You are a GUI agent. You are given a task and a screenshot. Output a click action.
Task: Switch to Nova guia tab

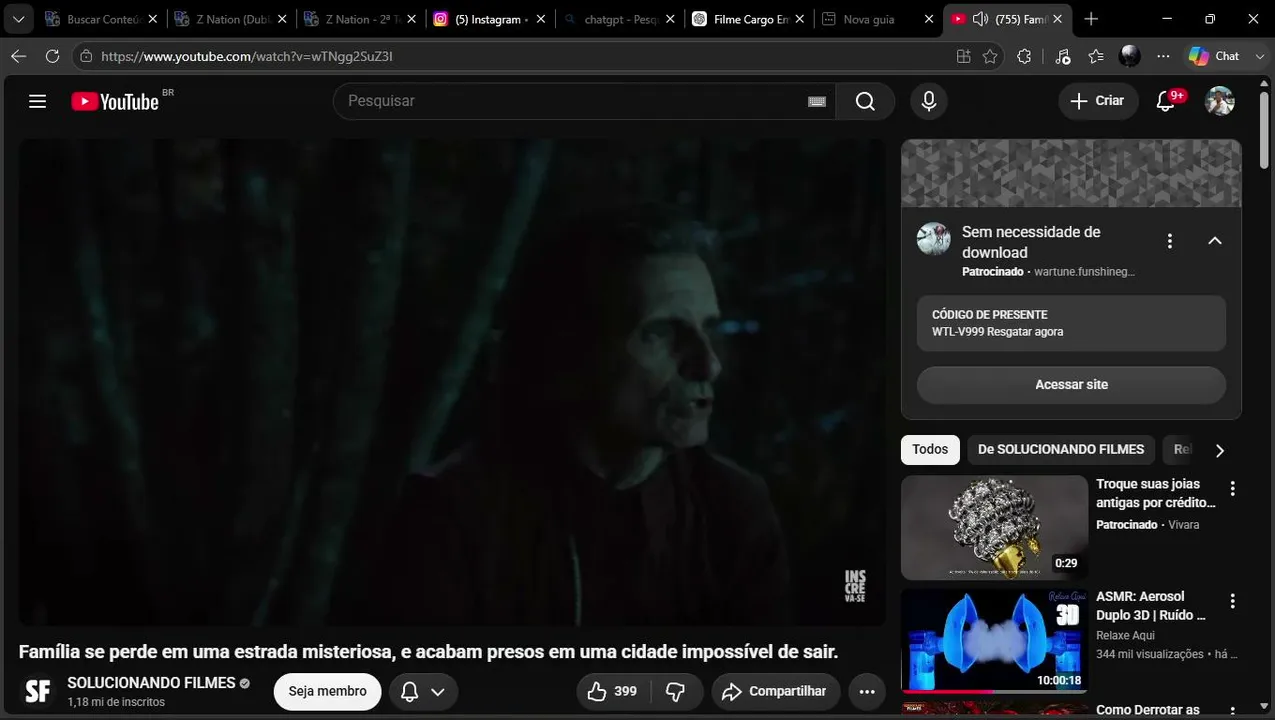877,19
